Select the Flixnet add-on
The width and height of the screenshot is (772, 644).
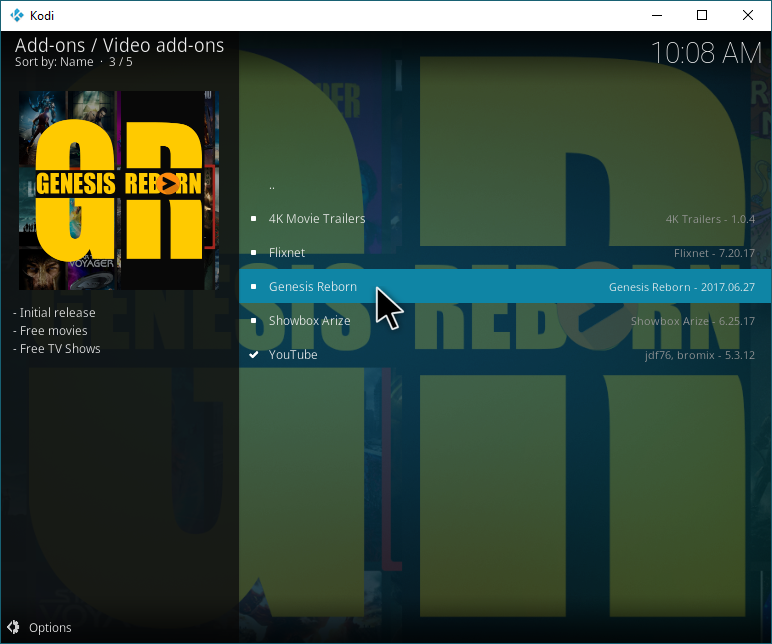tap(505, 253)
